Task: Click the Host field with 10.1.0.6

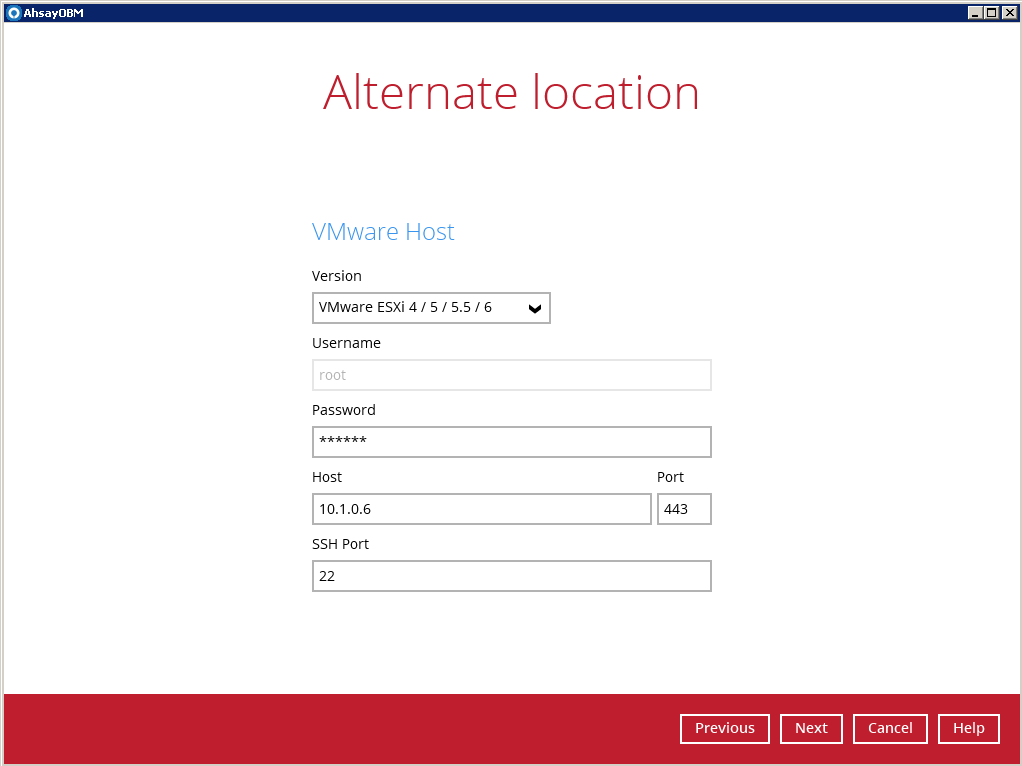Action: 482,509
